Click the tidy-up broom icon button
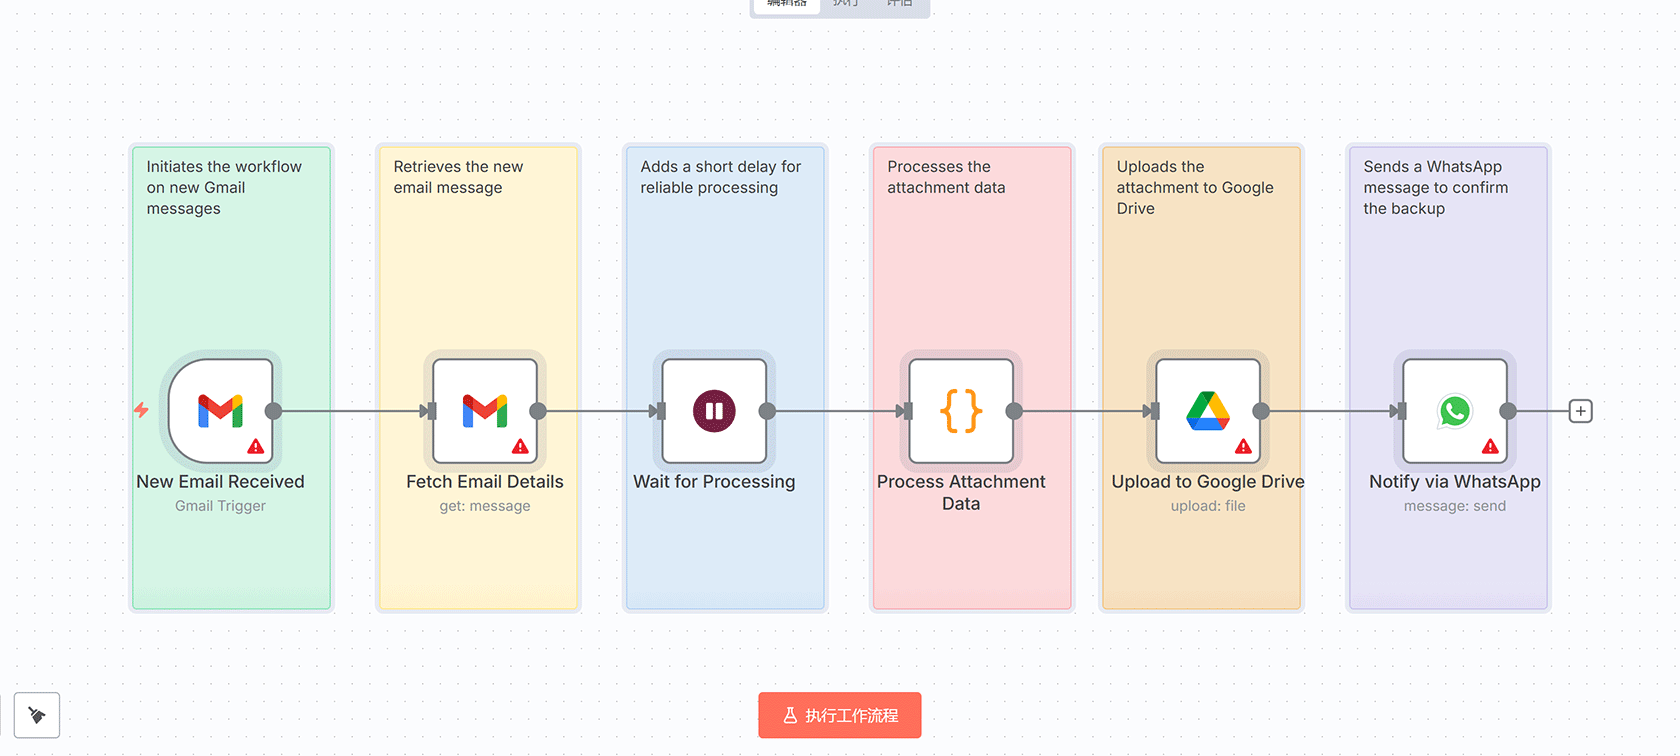 click(37, 715)
